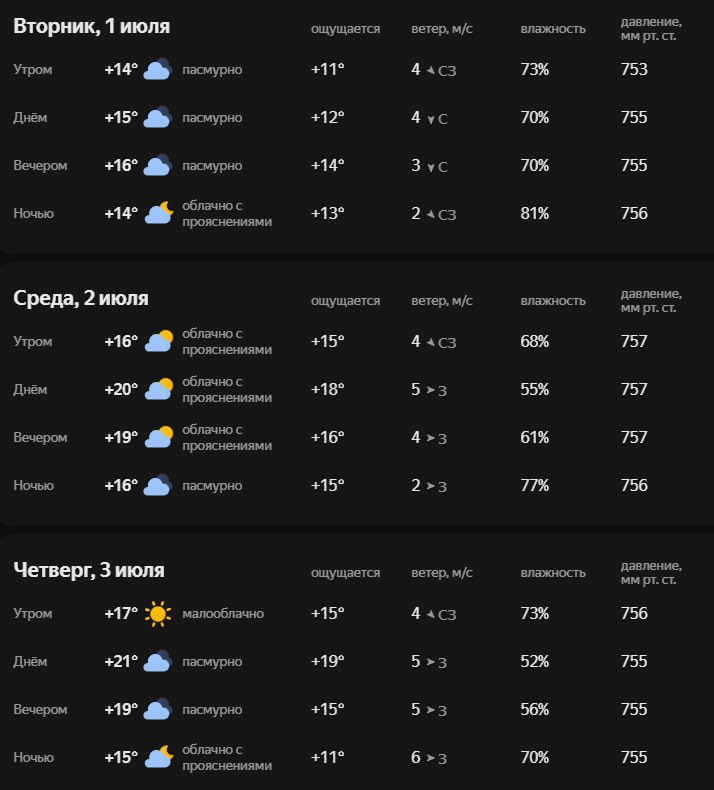Screen dimensions: 714x790
Task: Click the north wind arrow for Tuesday evening
Action: (x=431, y=167)
